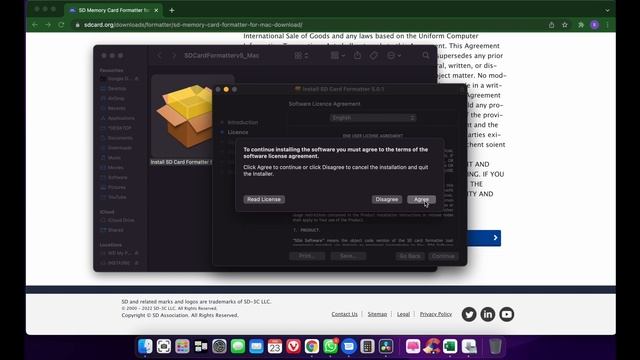The image size is (640, 360).
Task: Click Finder share icon
Action: click(x=358, y=56)
